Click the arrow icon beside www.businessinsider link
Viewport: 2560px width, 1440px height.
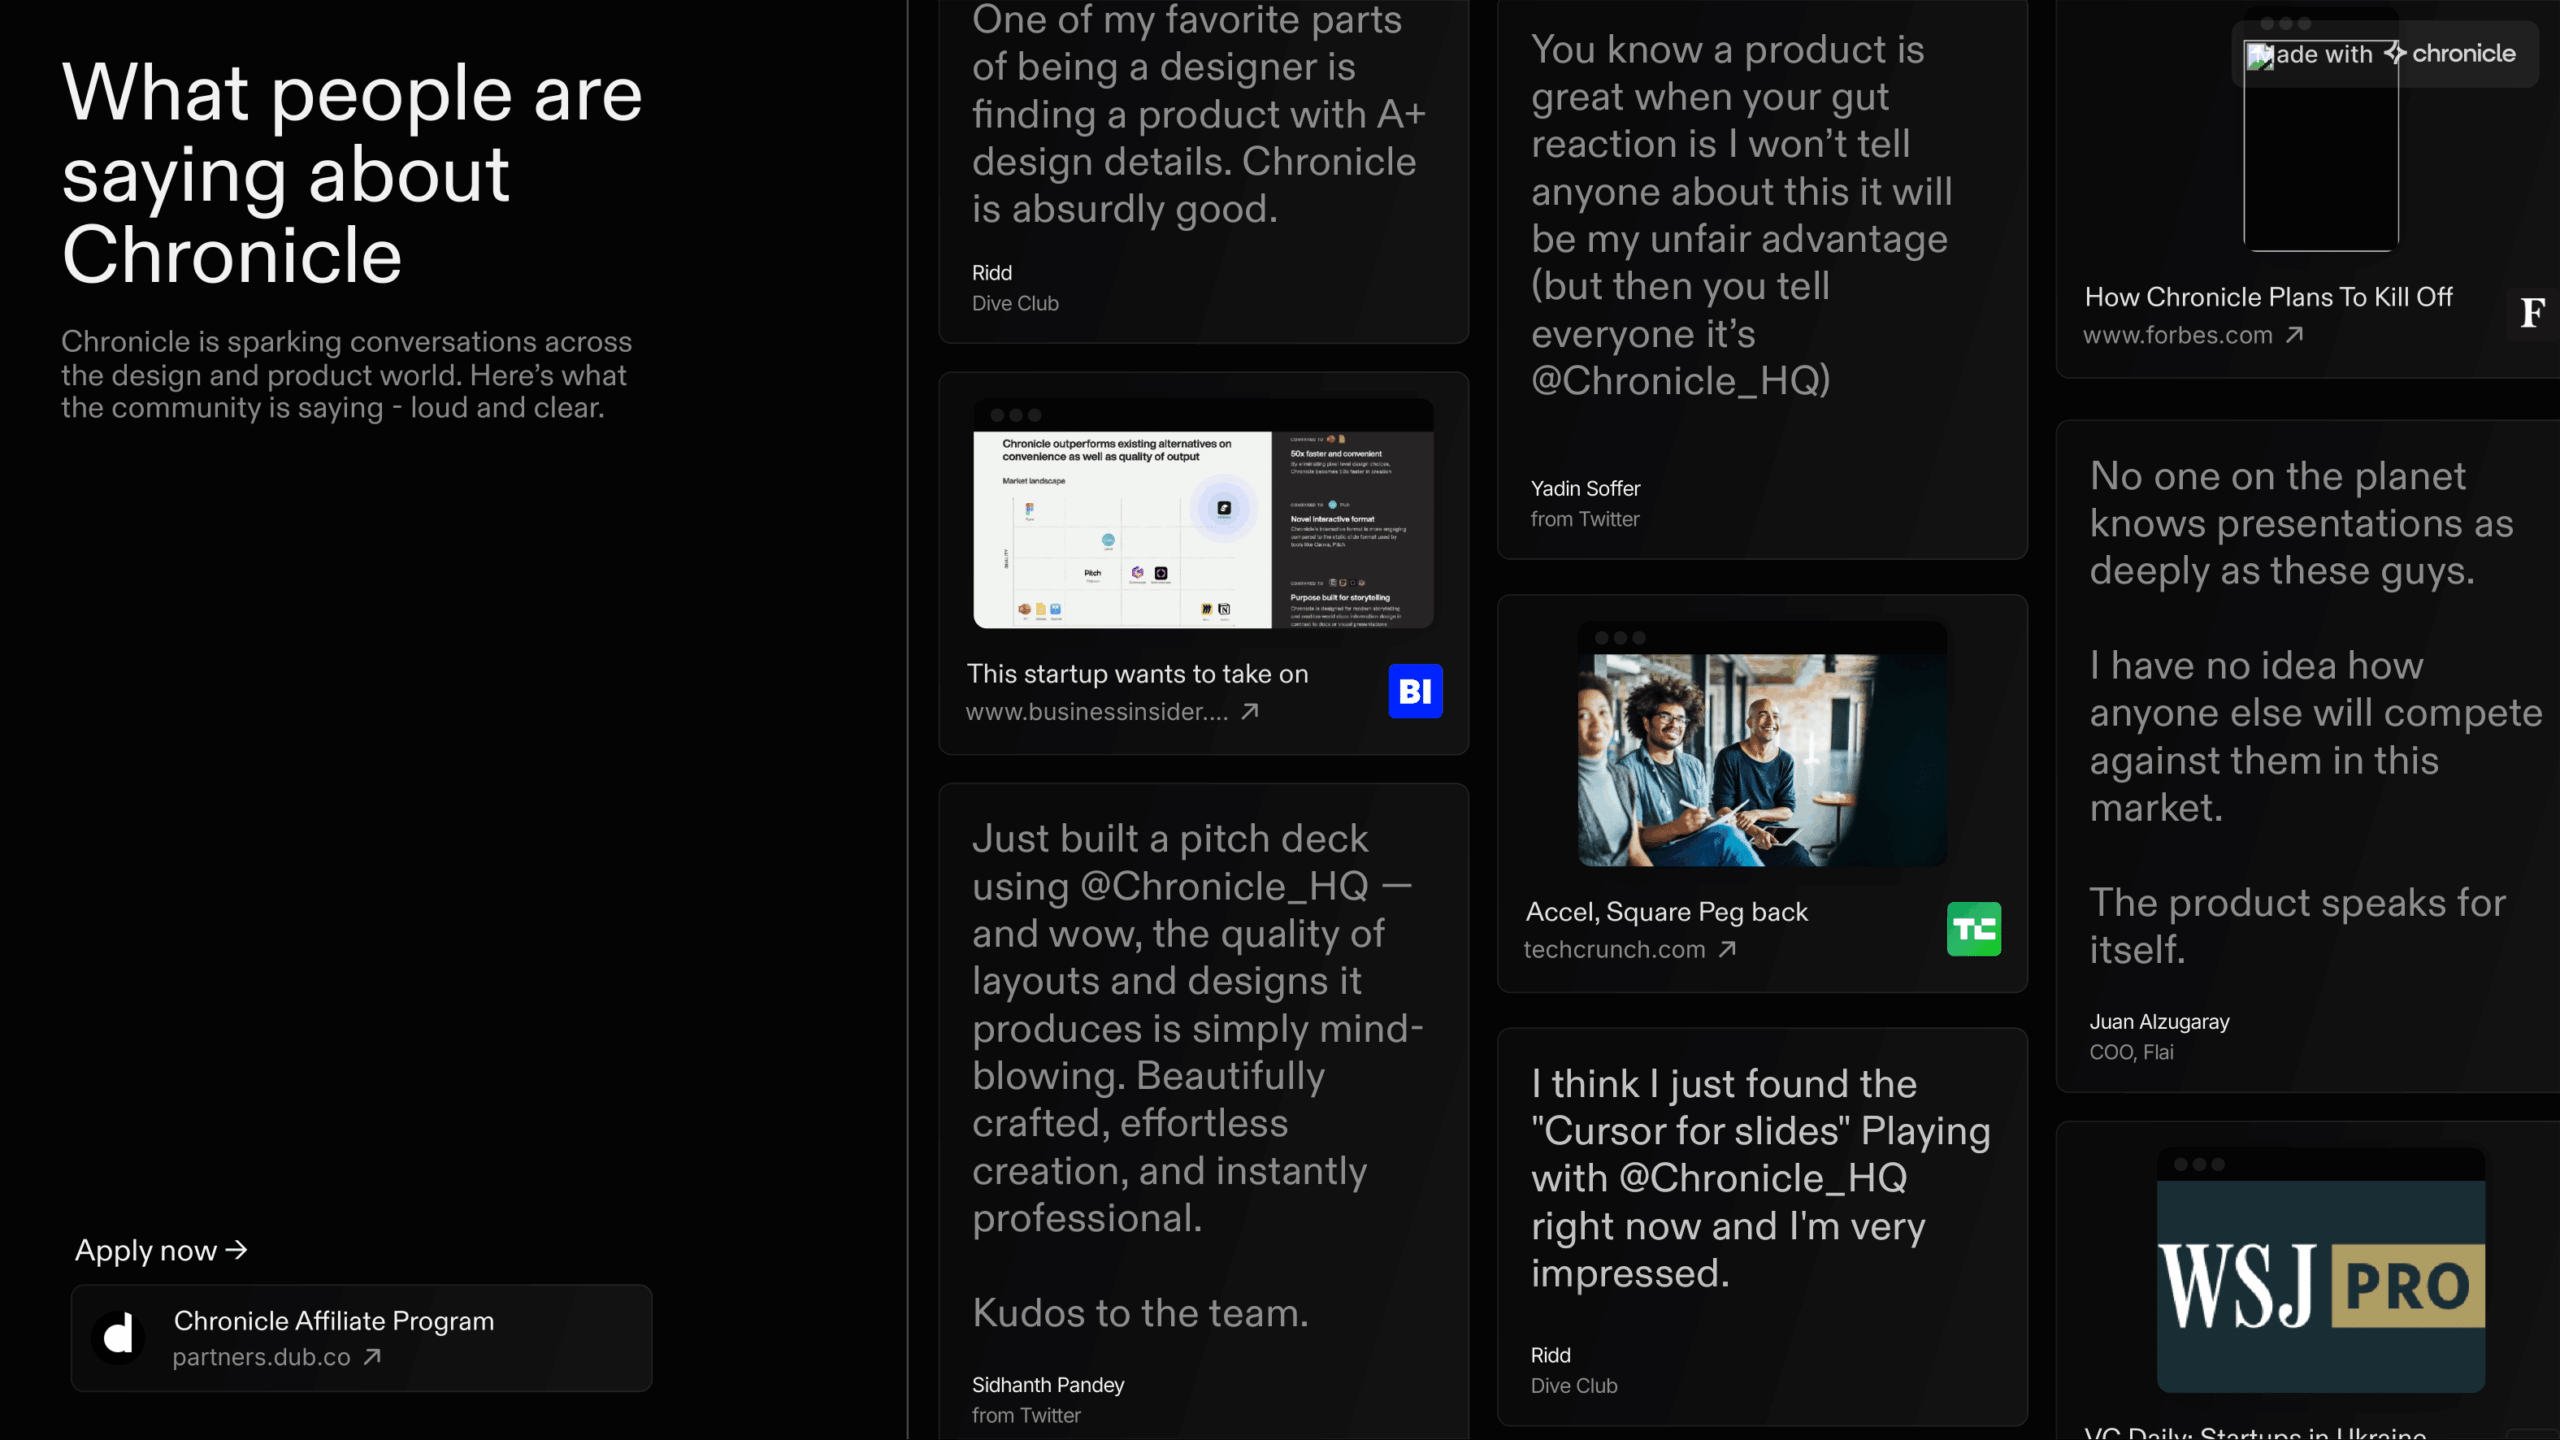(1250, 711)
